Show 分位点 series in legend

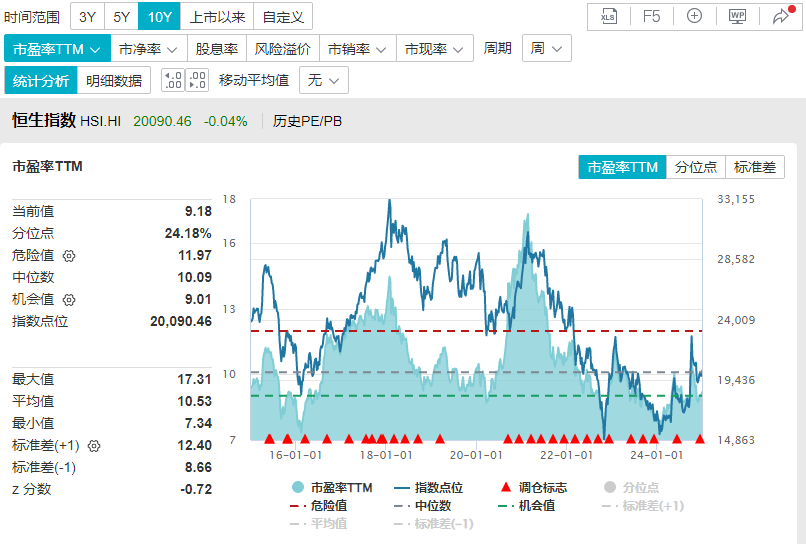tap(631, 487)
